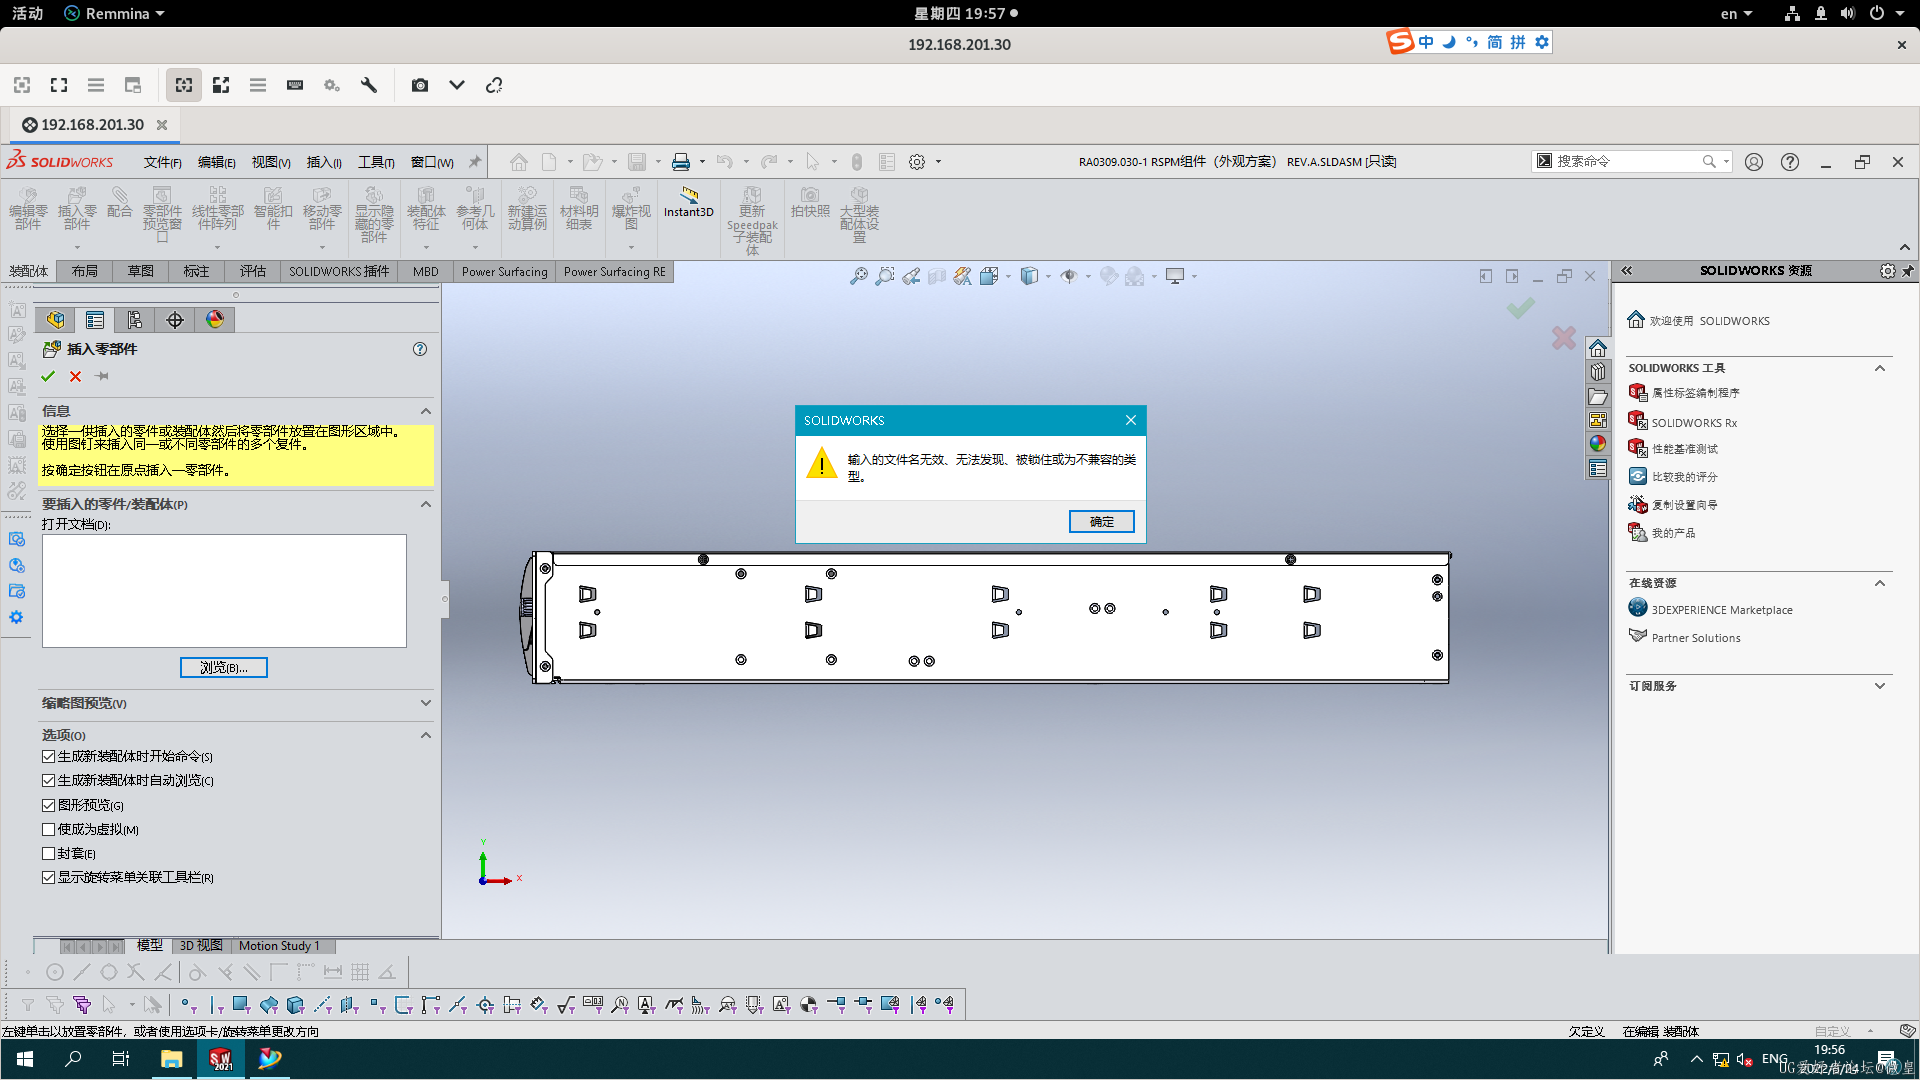Close the SOLIDWORKS error dialog with X
The height and width of the screenshot is (1080, 1920).
point(1130,420)
